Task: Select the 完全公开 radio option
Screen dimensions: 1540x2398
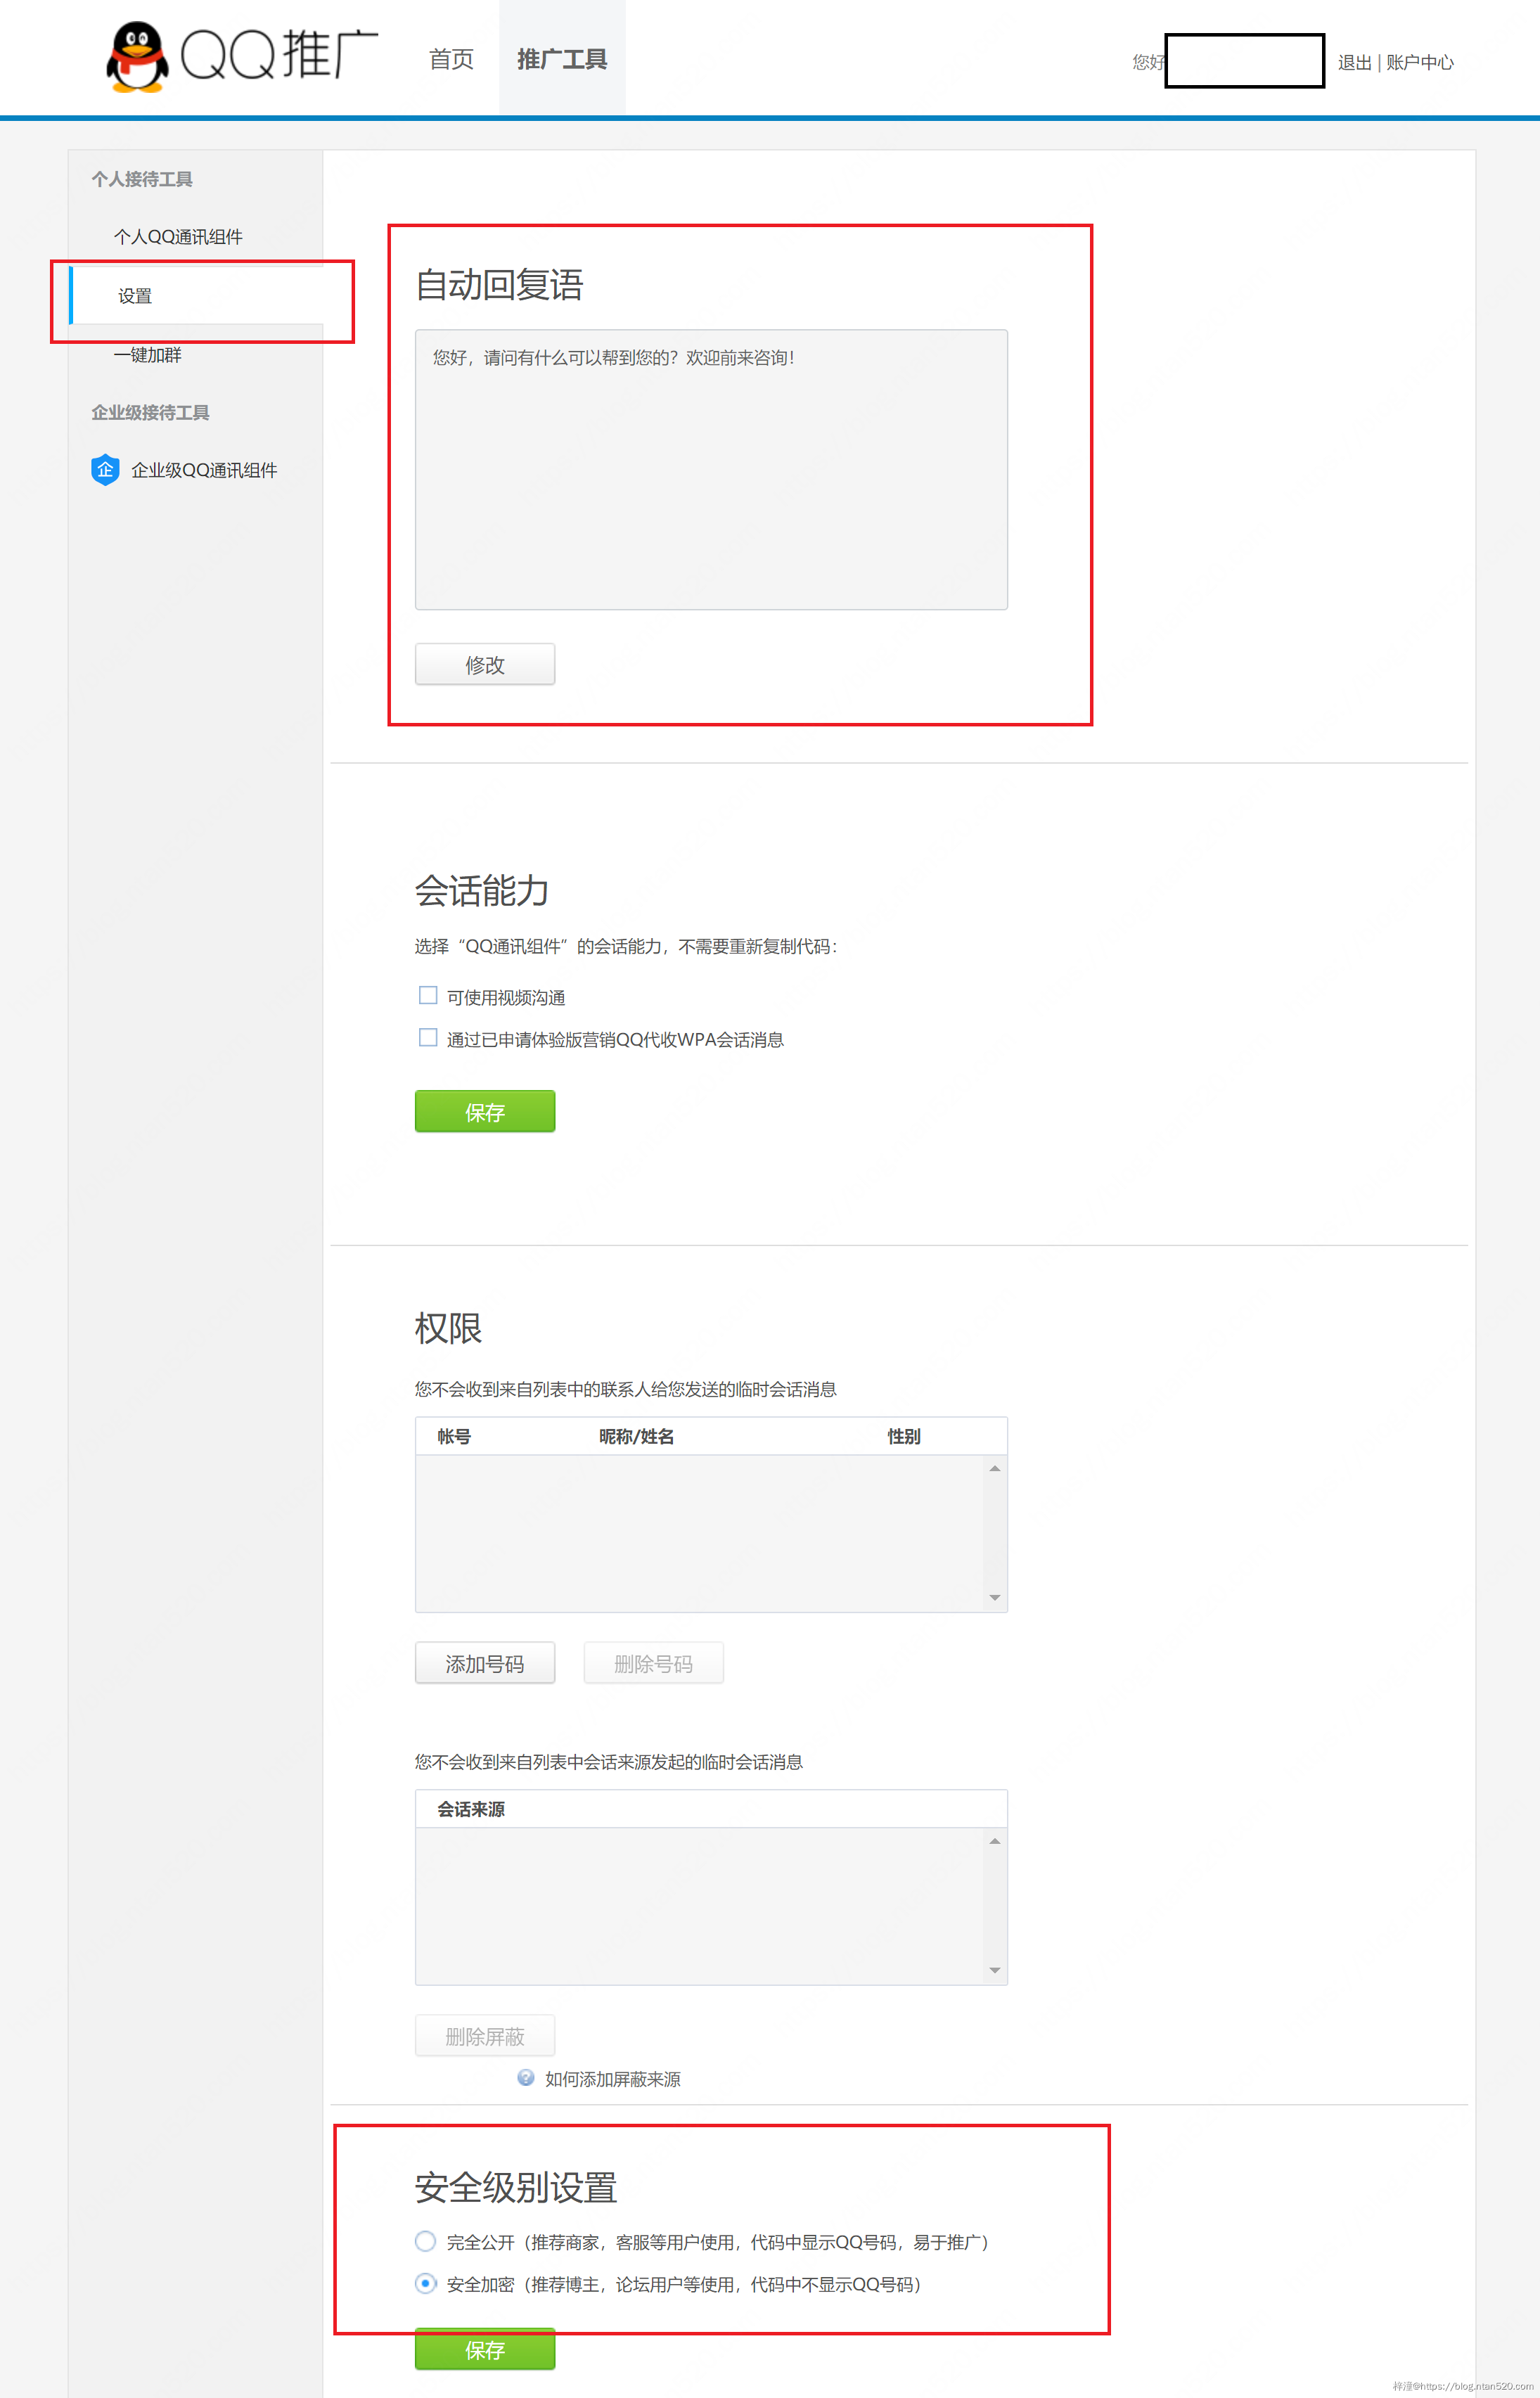Action: pos(426,2241)
